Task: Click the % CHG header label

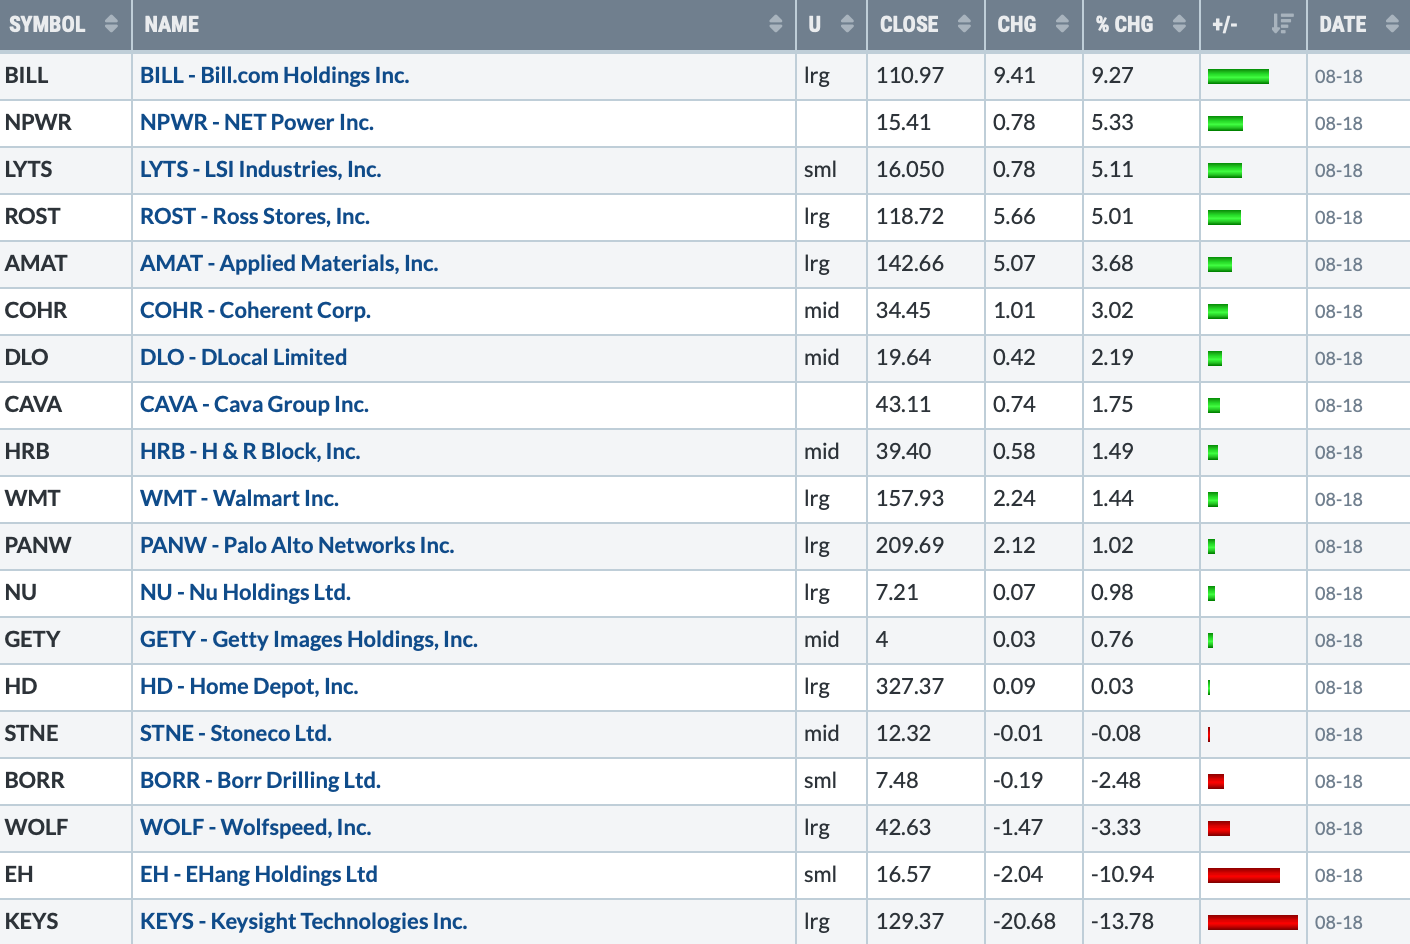Action: click(1125, 24)
